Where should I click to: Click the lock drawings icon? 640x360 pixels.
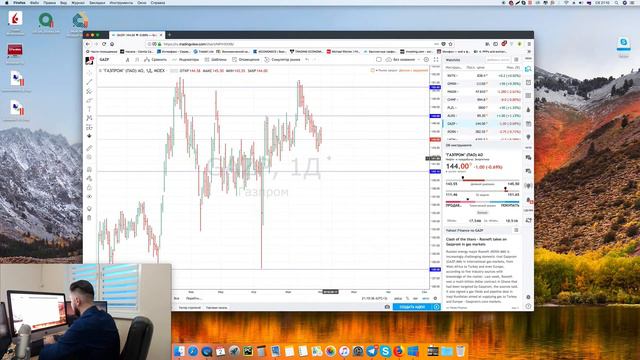click(x=89, y=188)
